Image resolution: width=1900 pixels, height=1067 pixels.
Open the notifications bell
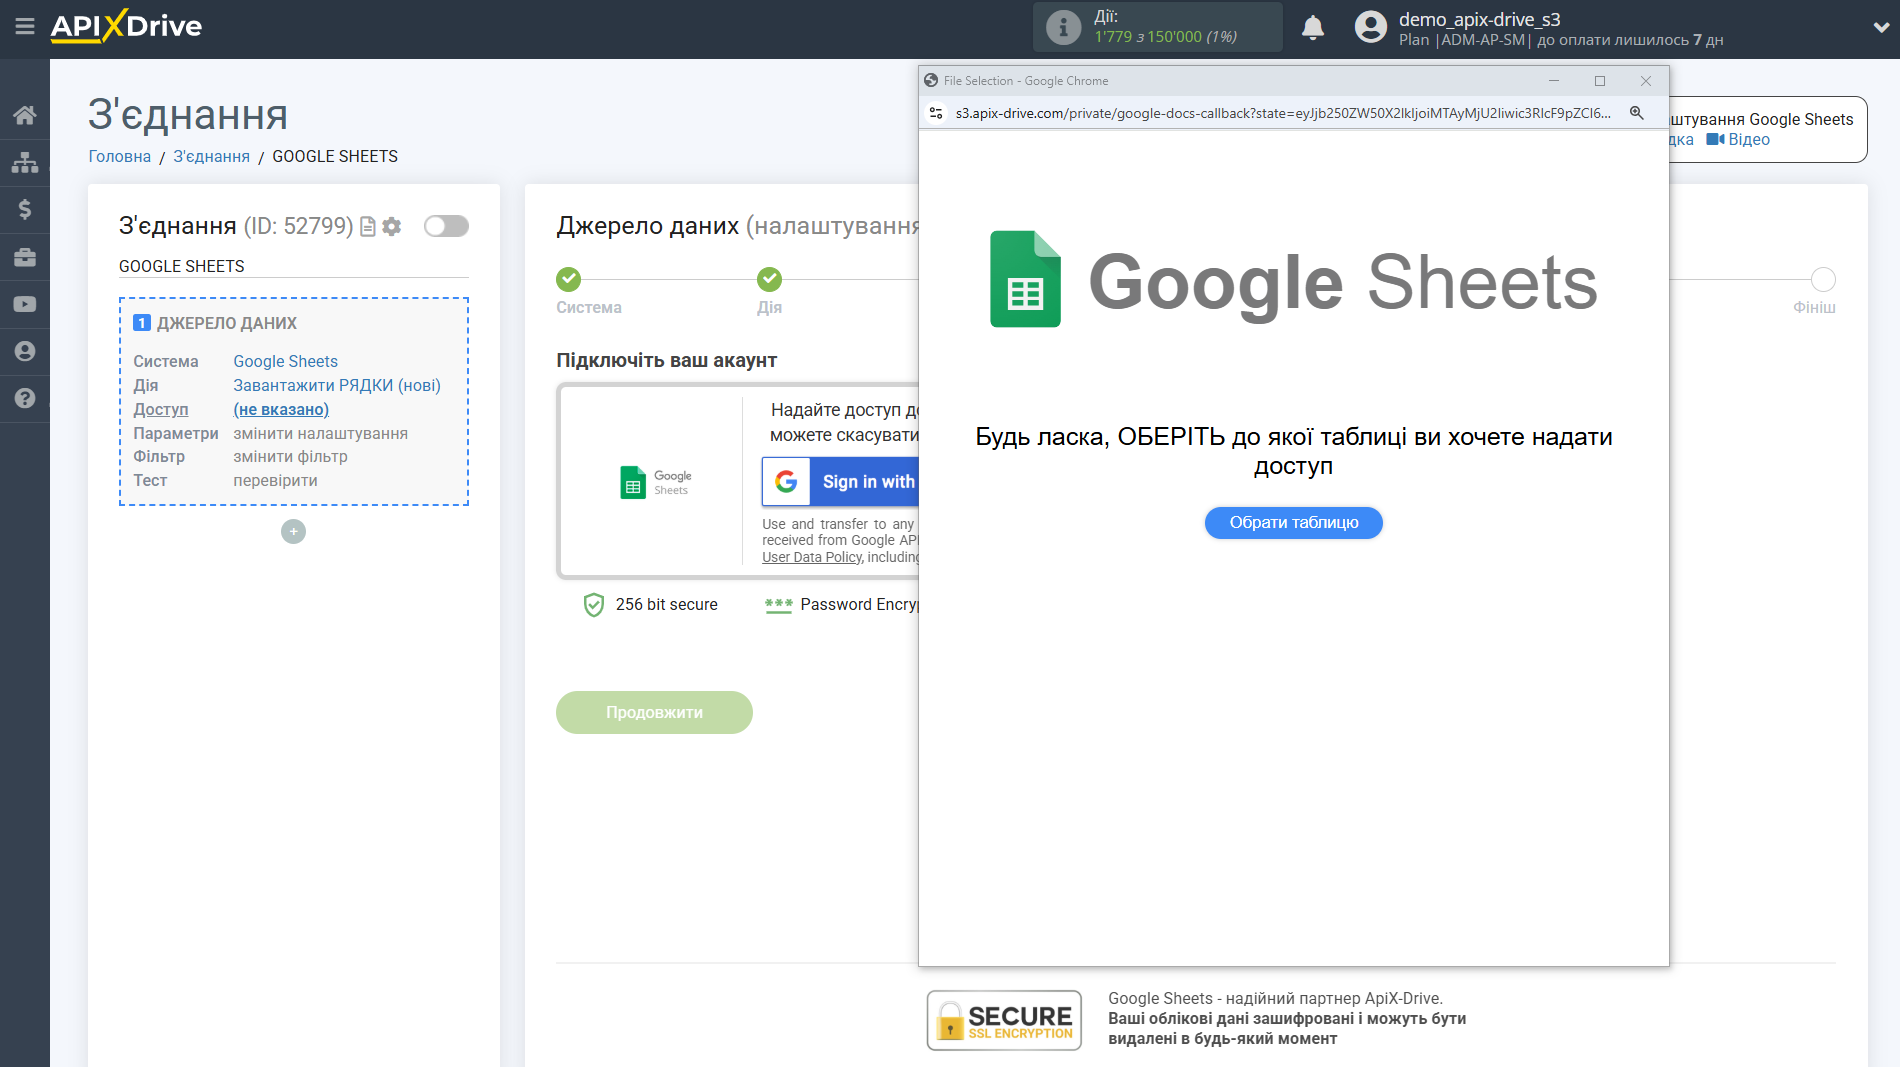tap(1312, 27)
